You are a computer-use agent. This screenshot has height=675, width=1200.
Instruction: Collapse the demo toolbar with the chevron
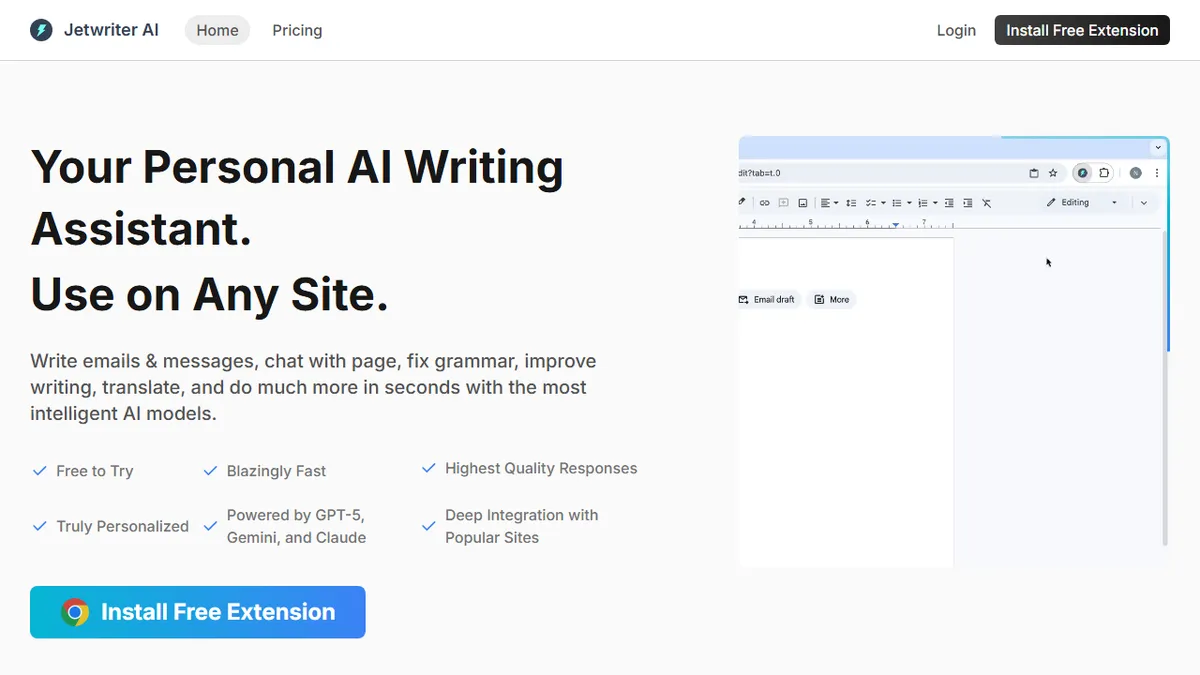click(x=1144, y=203)
